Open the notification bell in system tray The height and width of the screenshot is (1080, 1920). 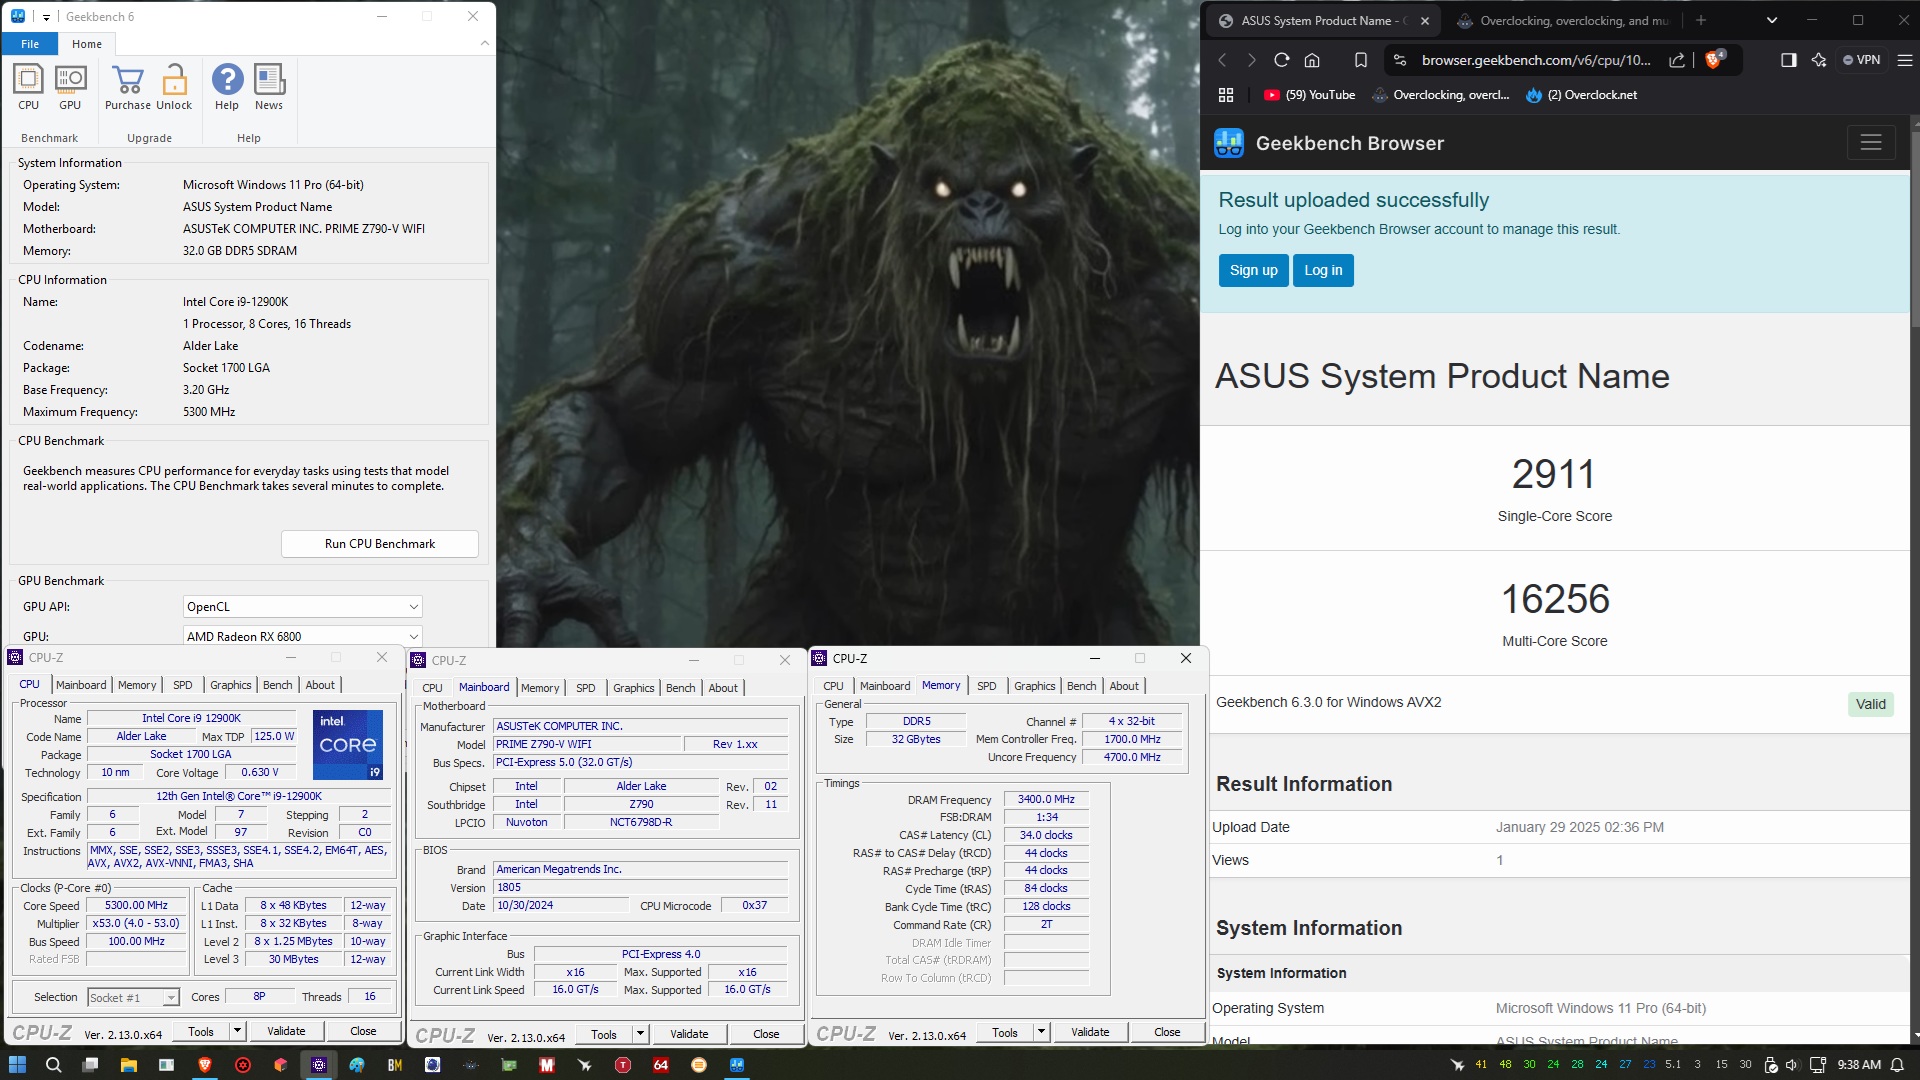[1897, 1065]
